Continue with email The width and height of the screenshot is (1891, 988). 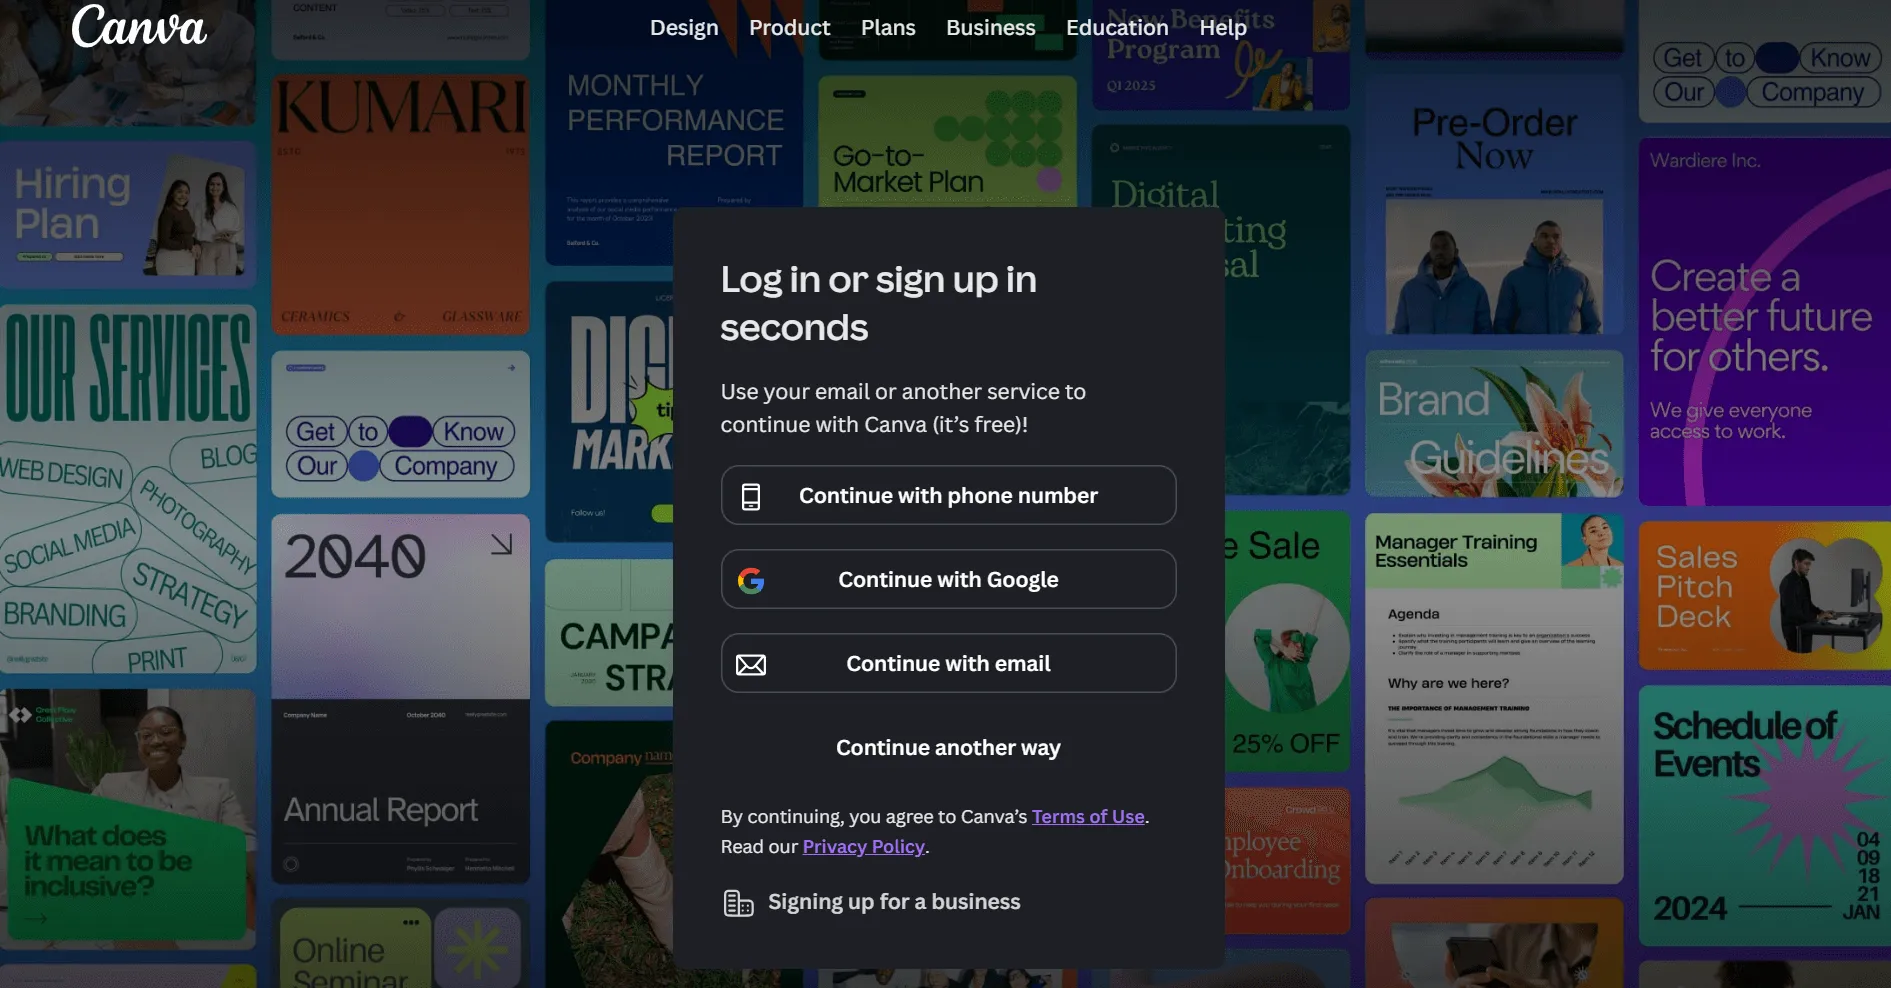(948, 663)
